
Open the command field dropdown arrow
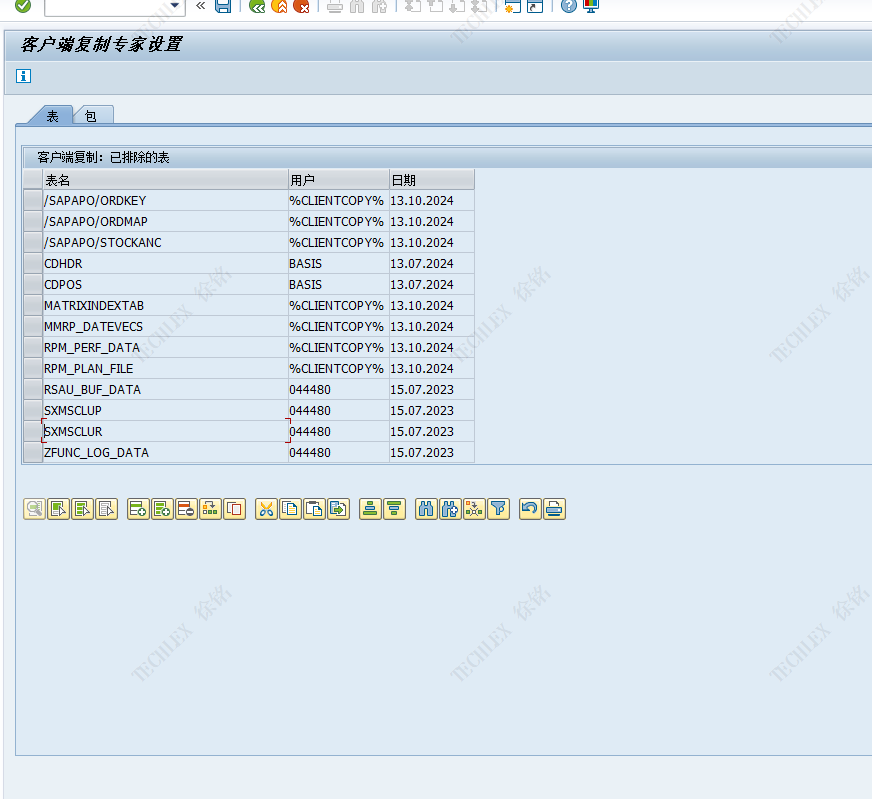click(x=176, y=6)
